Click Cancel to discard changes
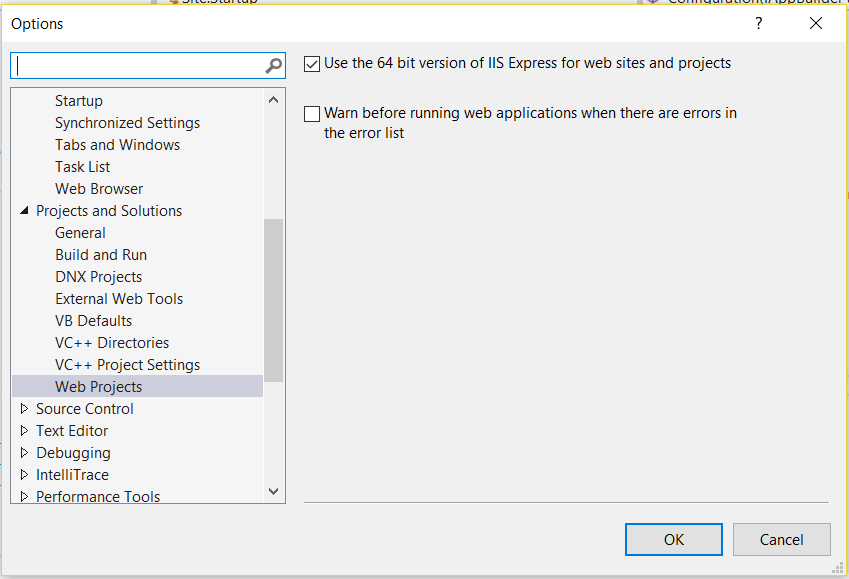This screenshot has width=849, height=579. pyautogui.click(x=781, y=539)
